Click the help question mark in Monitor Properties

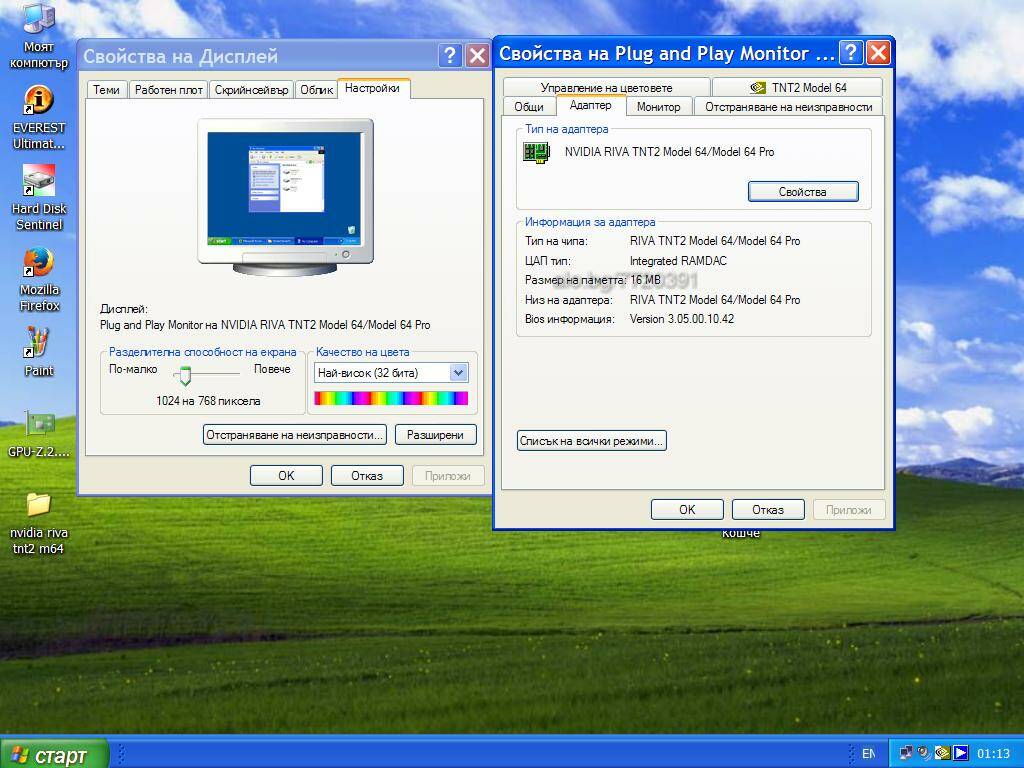pyautogui.click(x=850, y=52)
